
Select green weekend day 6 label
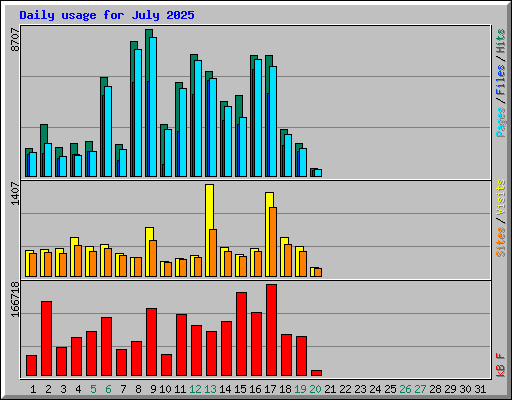[x=108, y=389]
